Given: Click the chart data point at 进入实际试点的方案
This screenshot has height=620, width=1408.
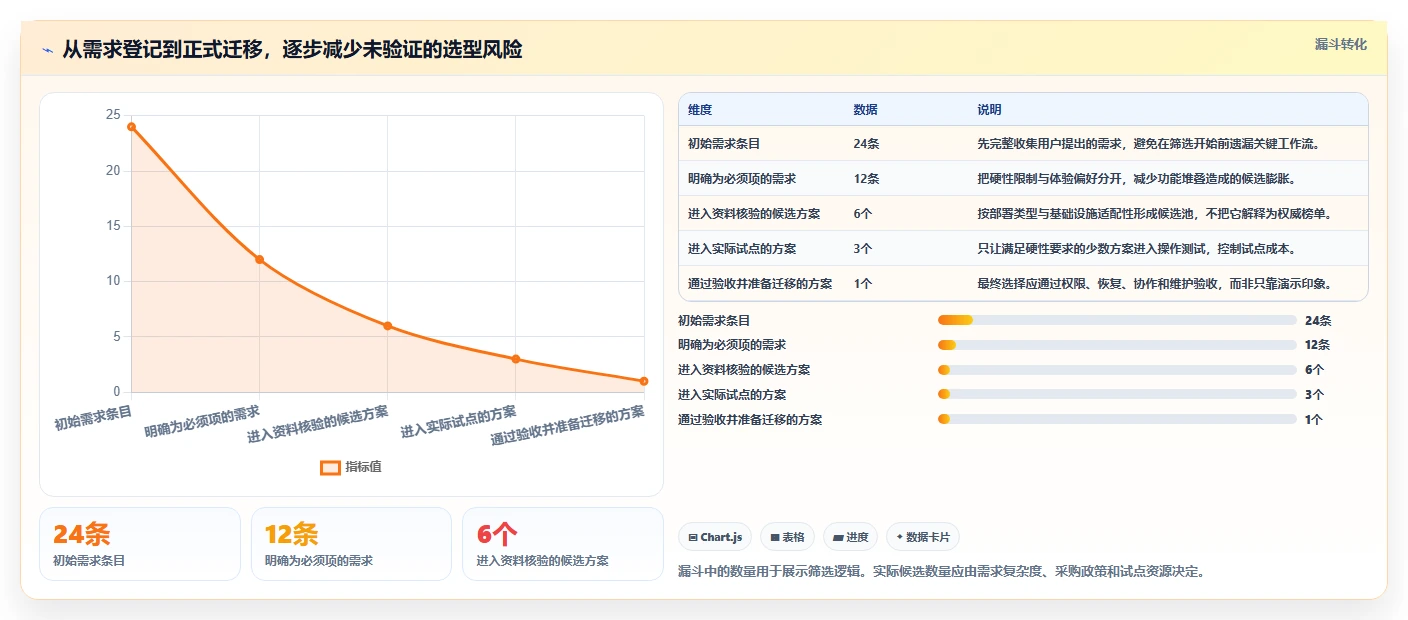Looking at the screenshot, I should click(515, 359).
